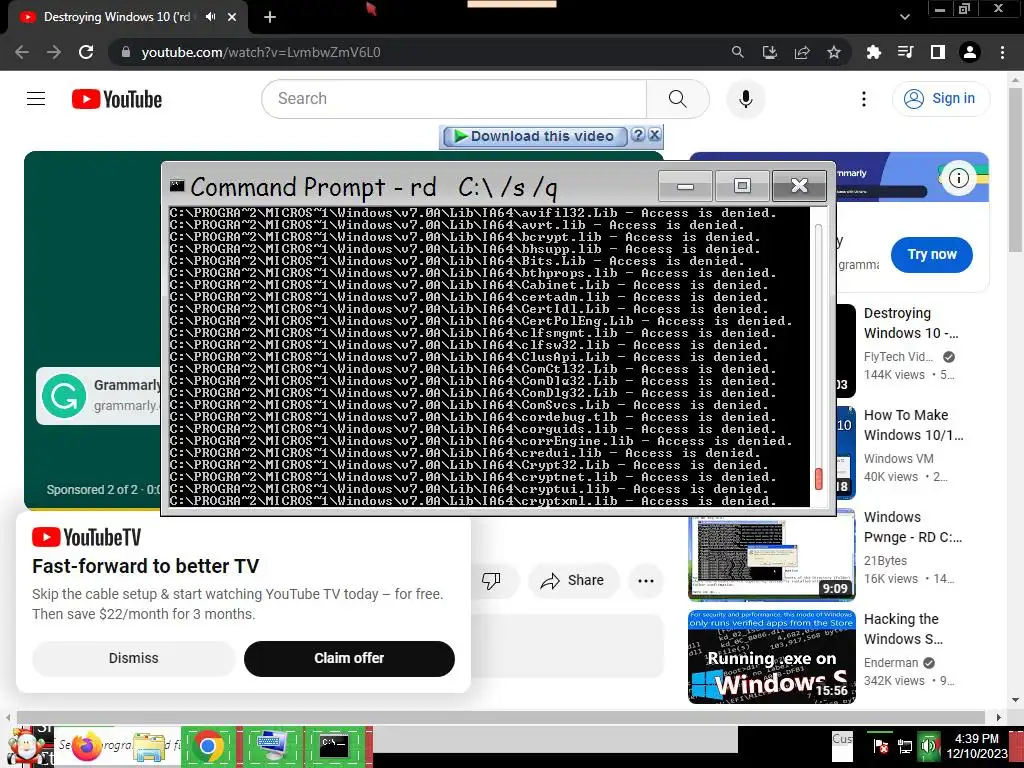Click the 21Bytes channel name
This screenshot has height=768, width=1024.
tap(885, 560)
